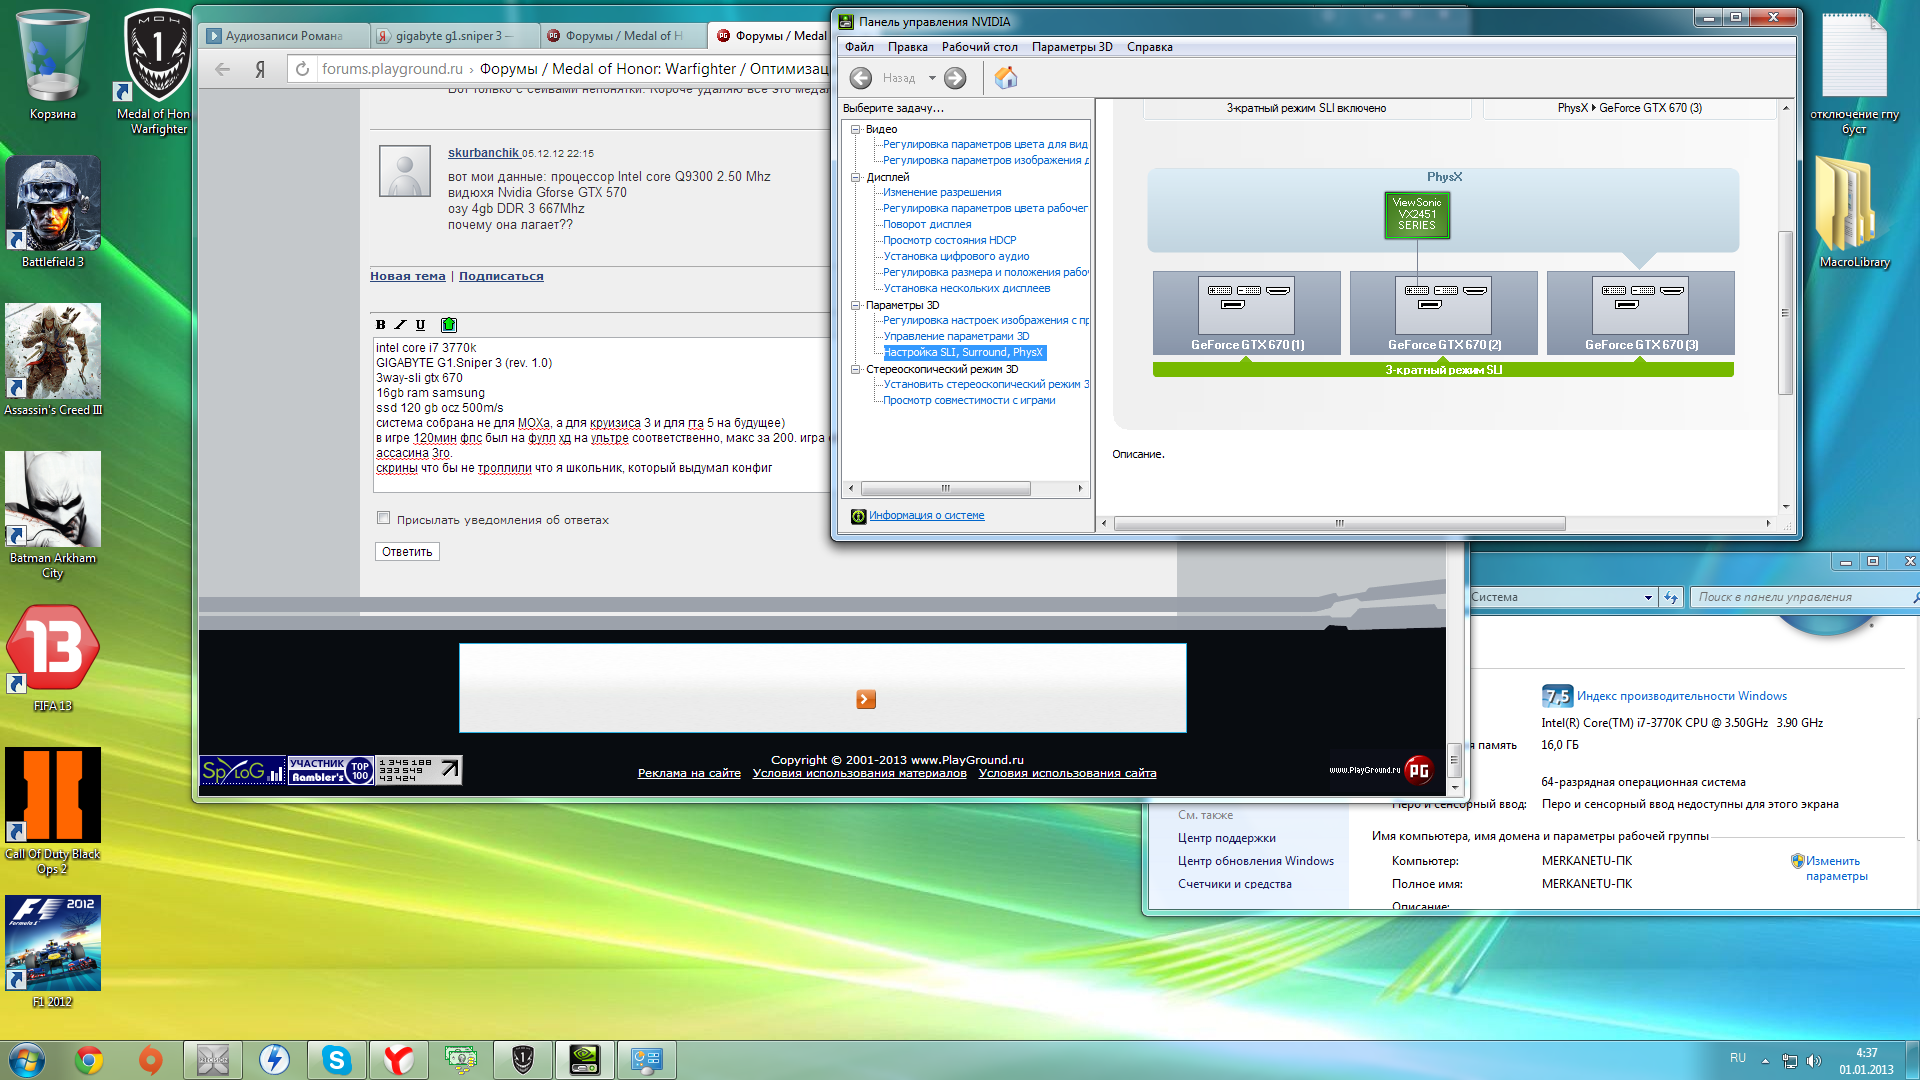This screenshot has height=1080, width=1920.
Task: Click the Underline formatting icon in reply editor
Action: (420, 324)
